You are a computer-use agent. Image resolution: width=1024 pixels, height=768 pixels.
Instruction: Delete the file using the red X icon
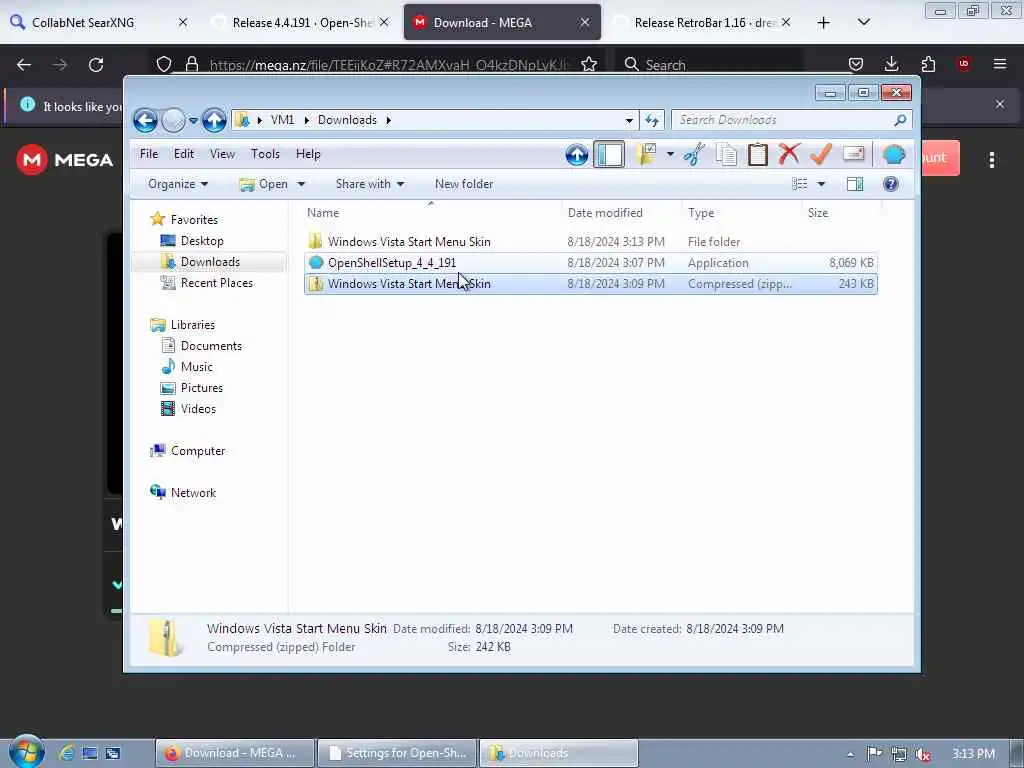click(790, 154)
